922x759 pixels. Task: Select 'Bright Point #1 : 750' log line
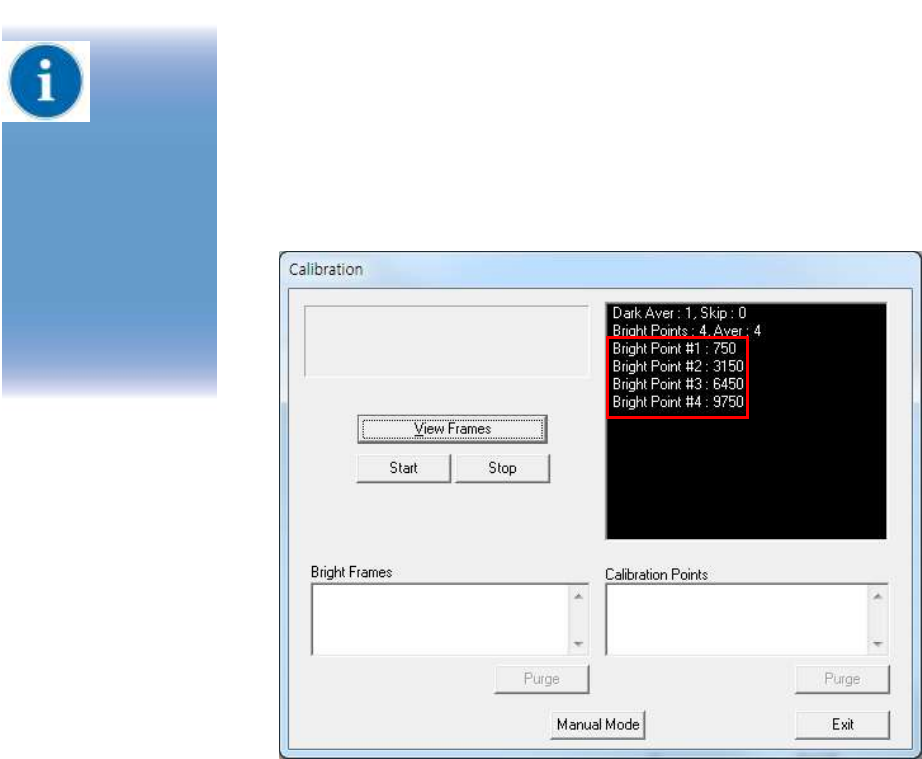674,349
